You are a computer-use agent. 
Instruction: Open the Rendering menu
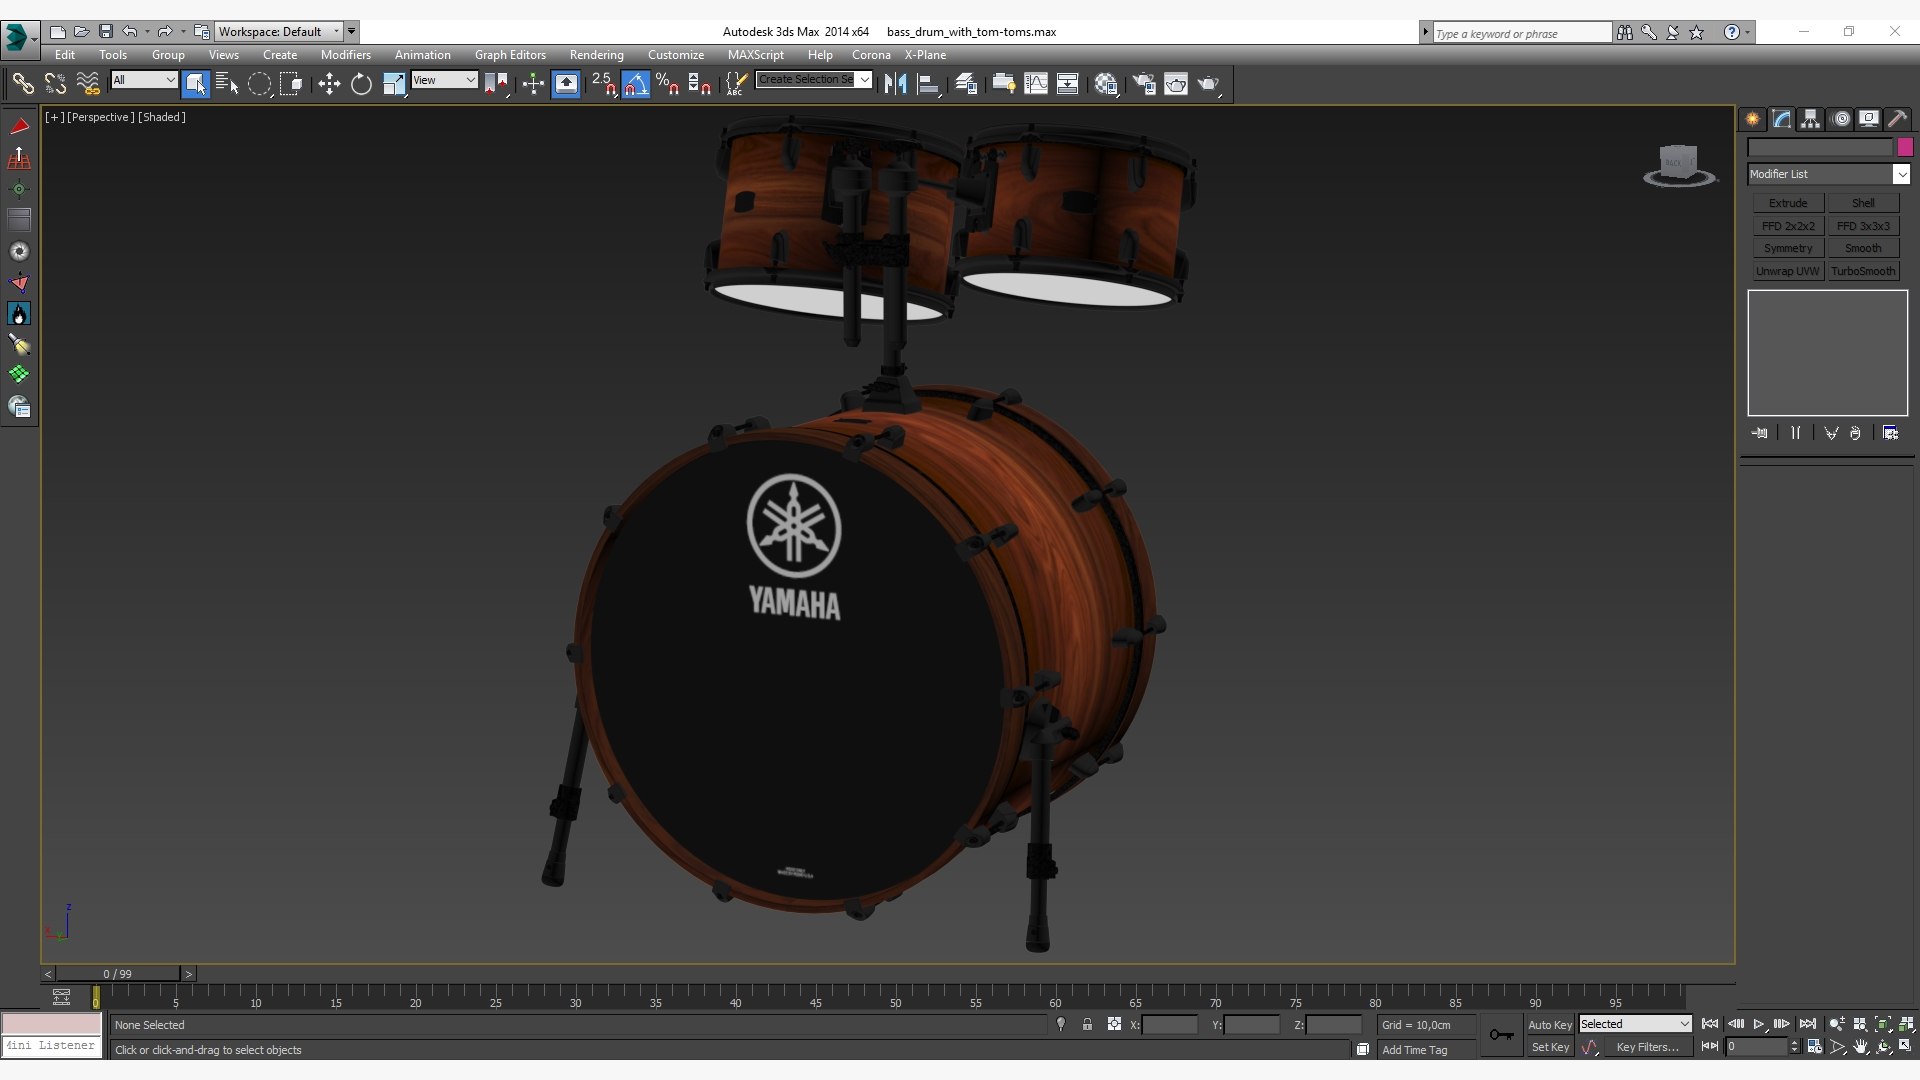pyautogui.click(x=596, y=55)
